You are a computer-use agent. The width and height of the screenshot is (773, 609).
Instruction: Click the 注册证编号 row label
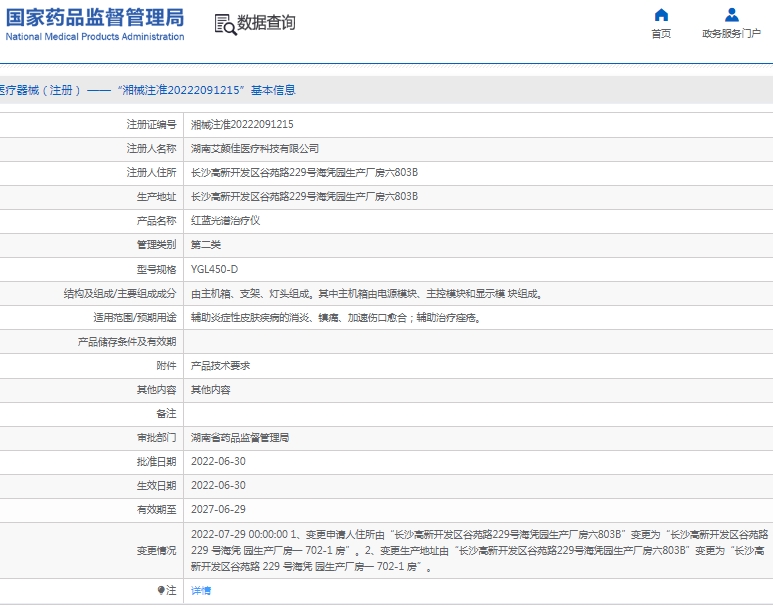coord(151,124)
